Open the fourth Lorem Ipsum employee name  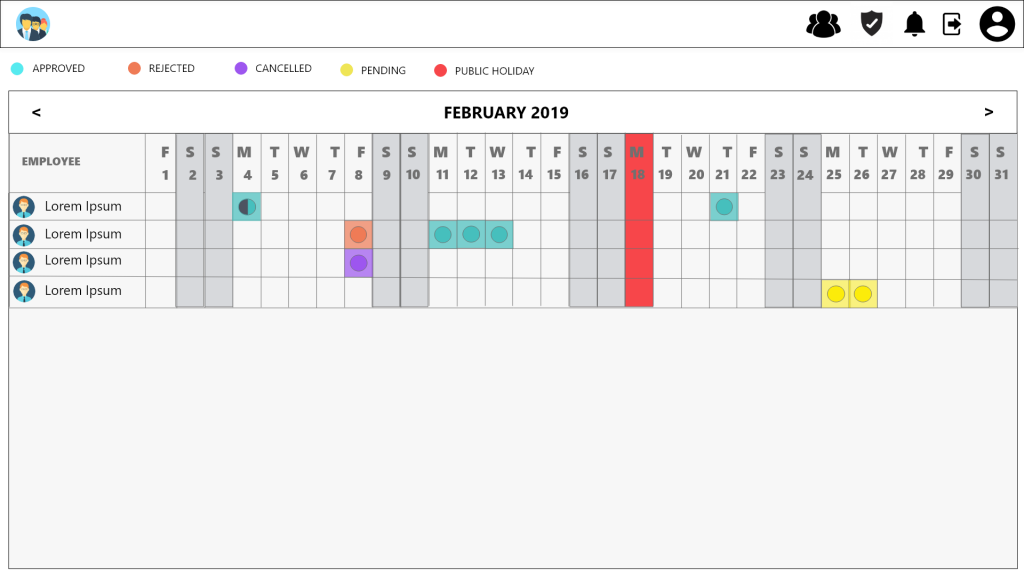tap(83, 291)
